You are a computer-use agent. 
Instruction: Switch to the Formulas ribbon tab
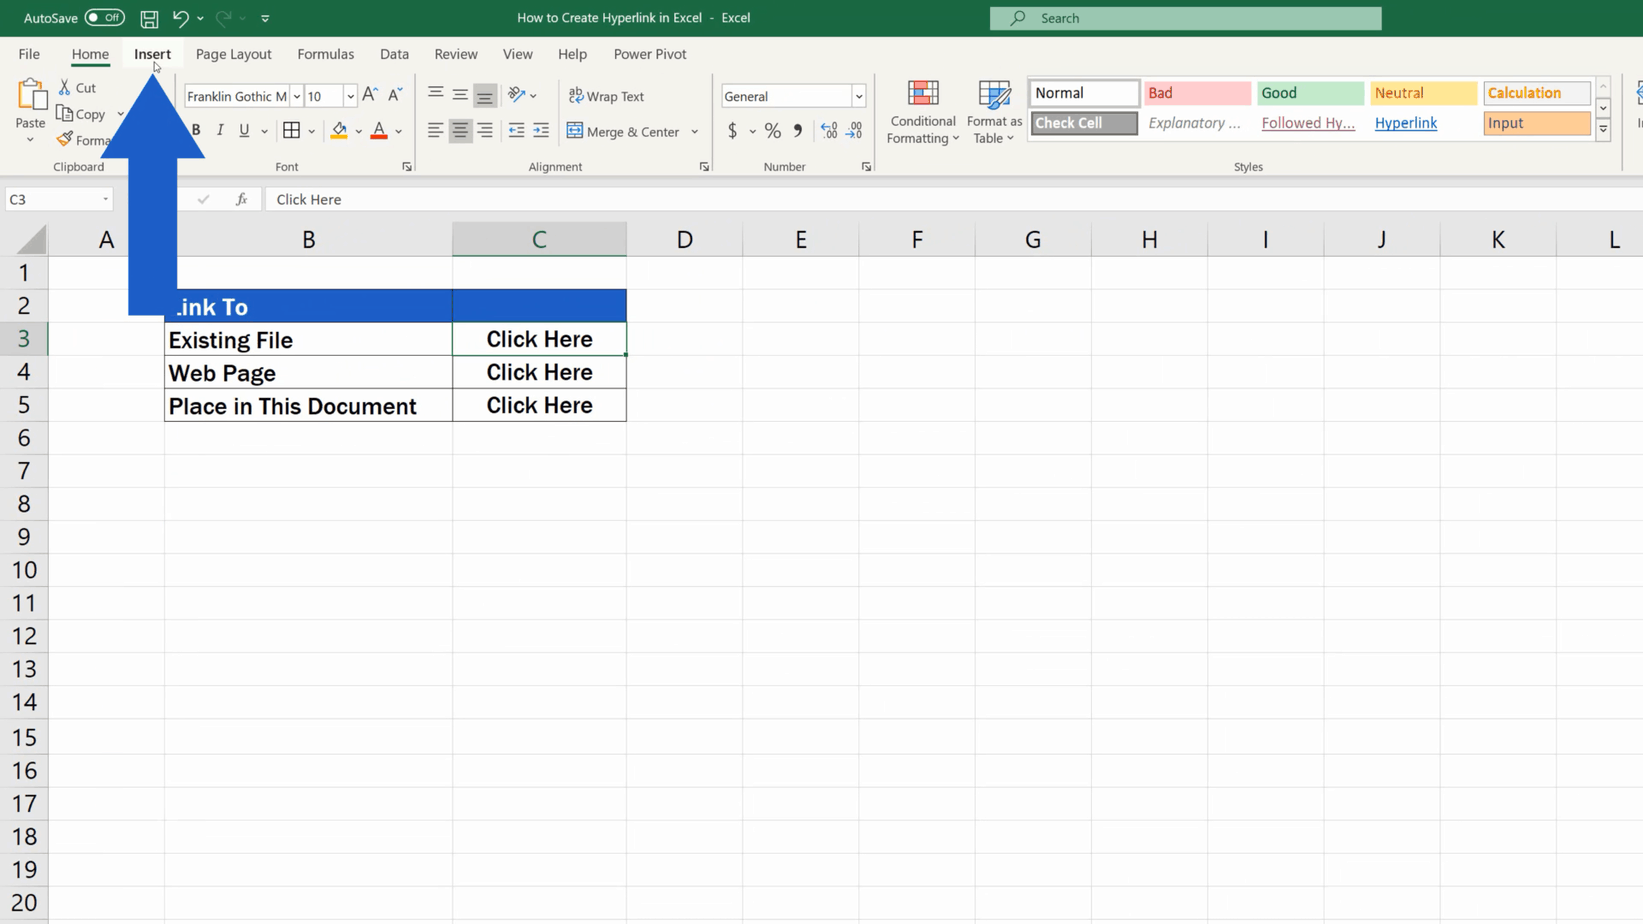point(325,54)
